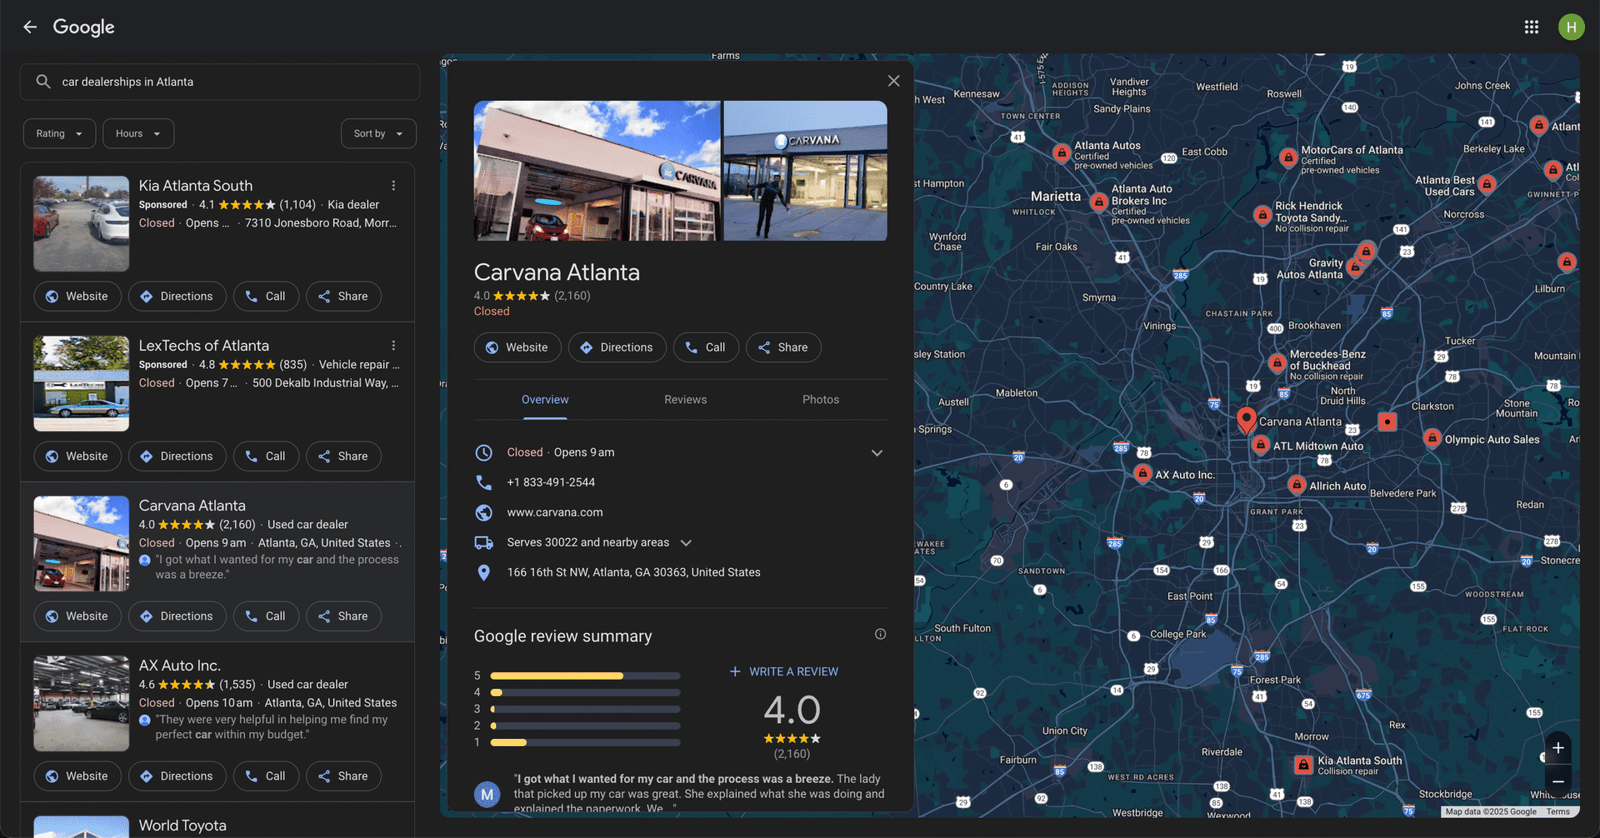The height and width of the screenshot is (838, 1600).
Task: Click the 4-star rating bar
Action: [585, 692]
